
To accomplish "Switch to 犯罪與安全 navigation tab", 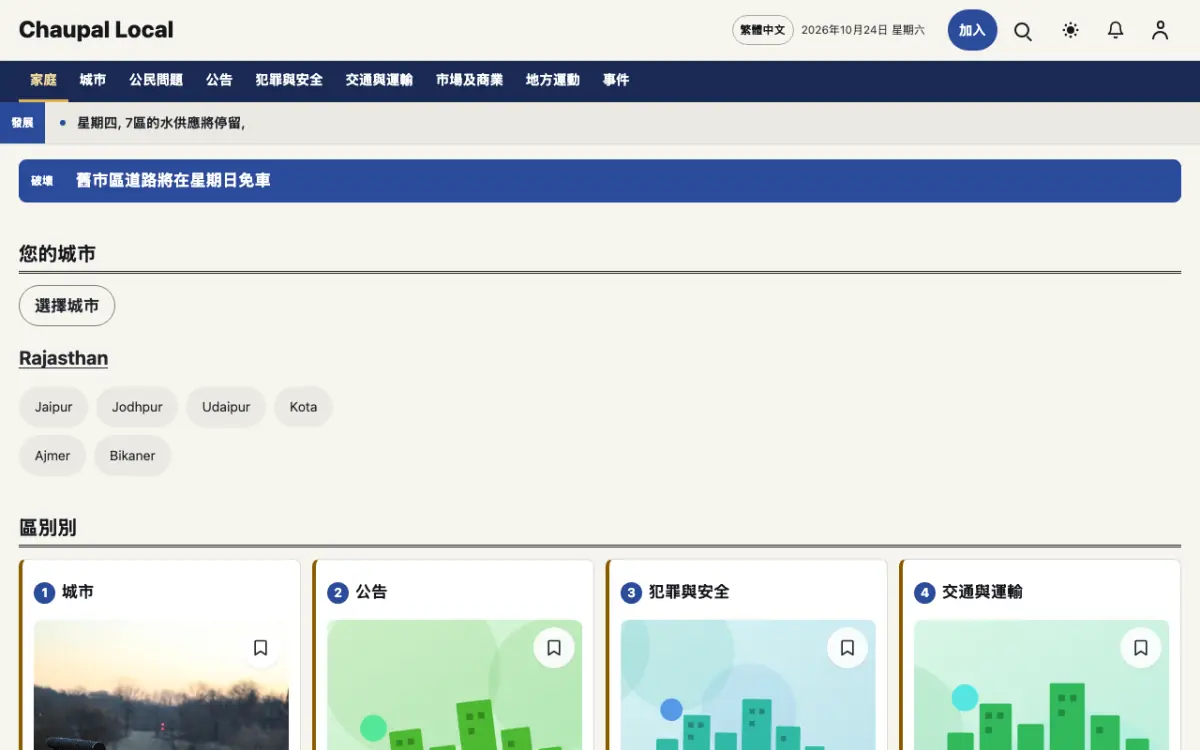I will 289,80.
